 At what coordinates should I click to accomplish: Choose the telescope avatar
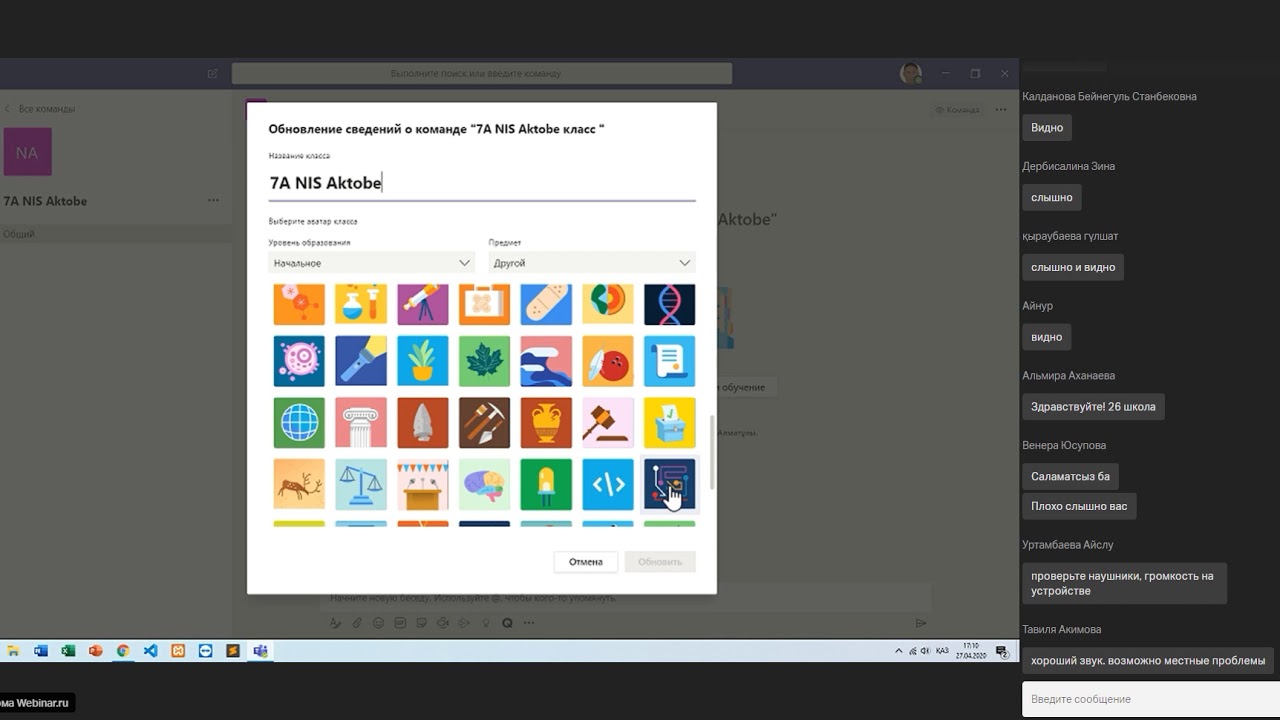pos(423,304)
